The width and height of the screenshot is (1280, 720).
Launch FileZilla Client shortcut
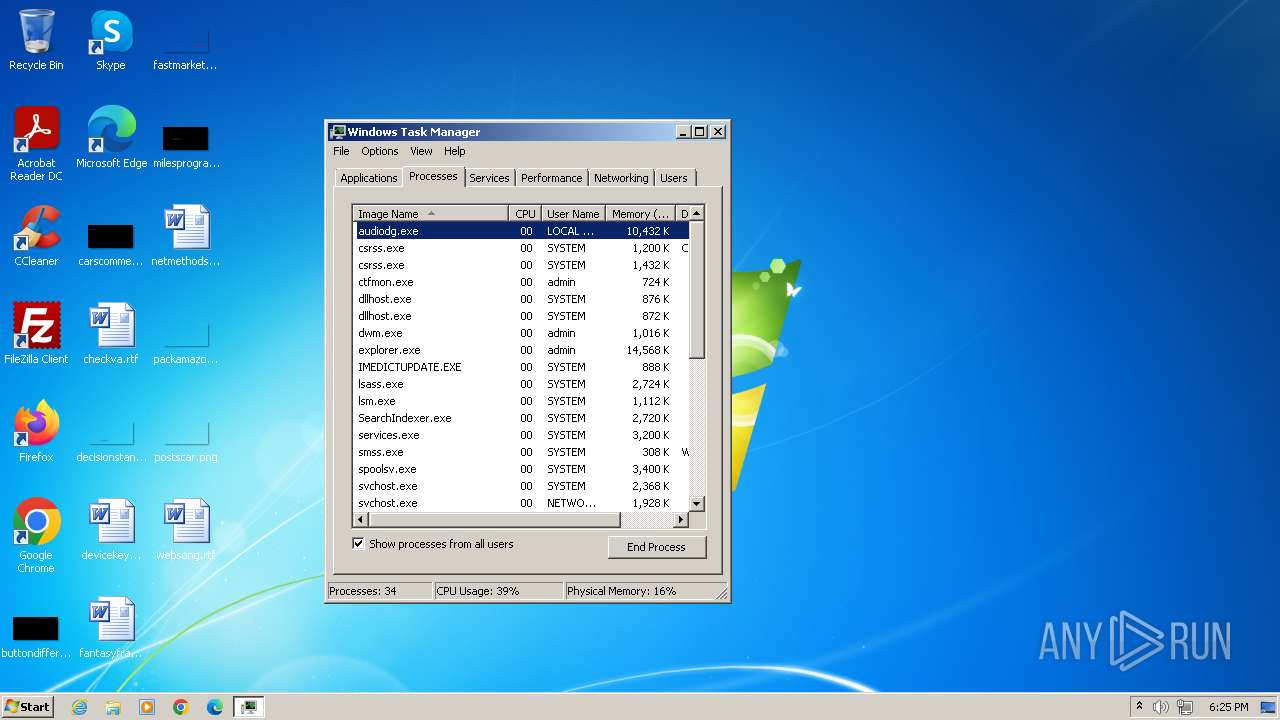(x=36, y=333)
